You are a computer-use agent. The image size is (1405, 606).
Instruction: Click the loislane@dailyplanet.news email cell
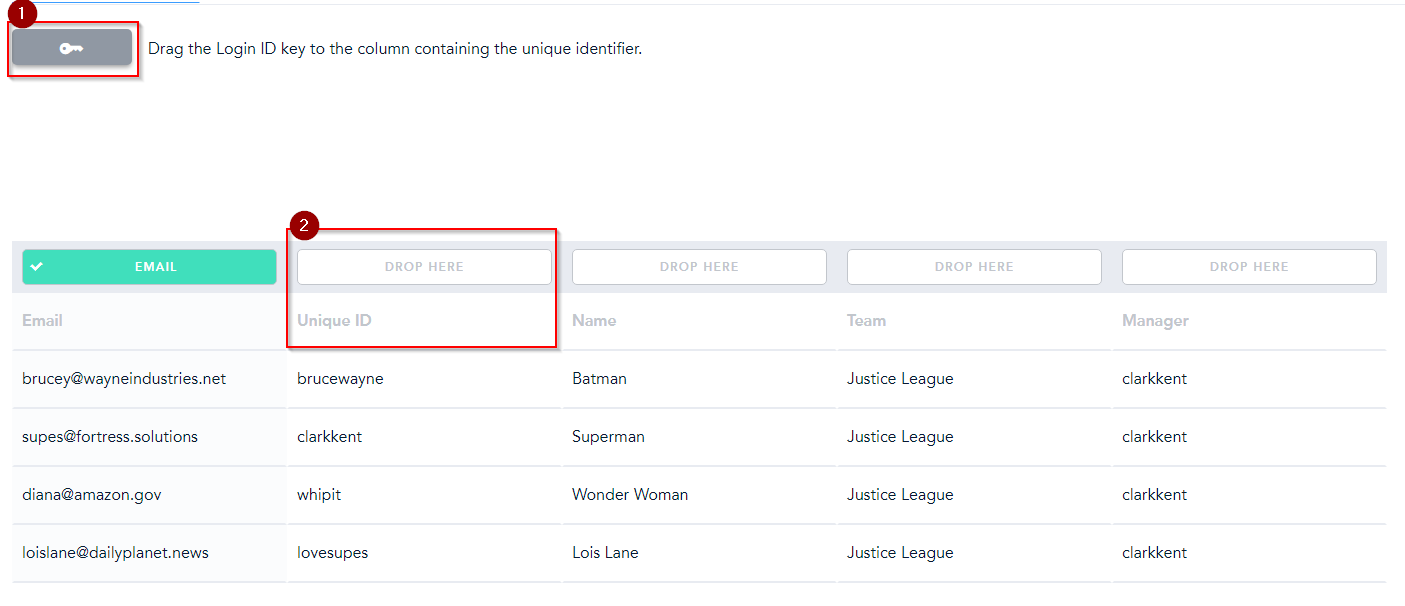pyautogui.click(x=115, y=553)
